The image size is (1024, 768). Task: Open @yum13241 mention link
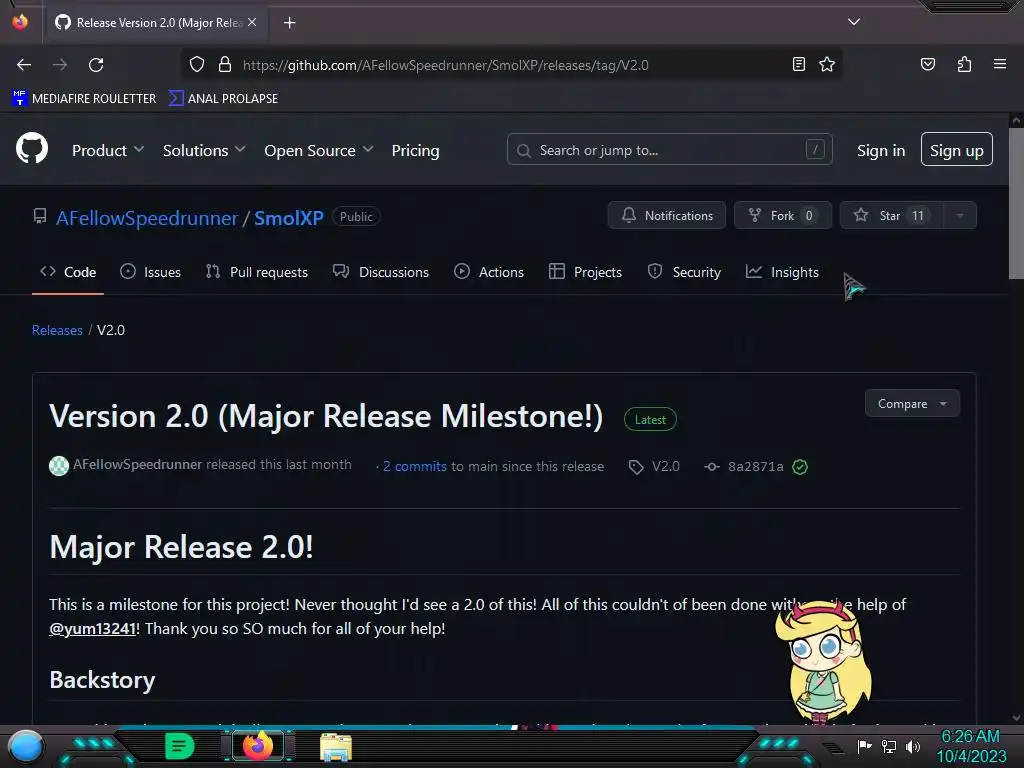pyautogui.click(x=93, y=628)
